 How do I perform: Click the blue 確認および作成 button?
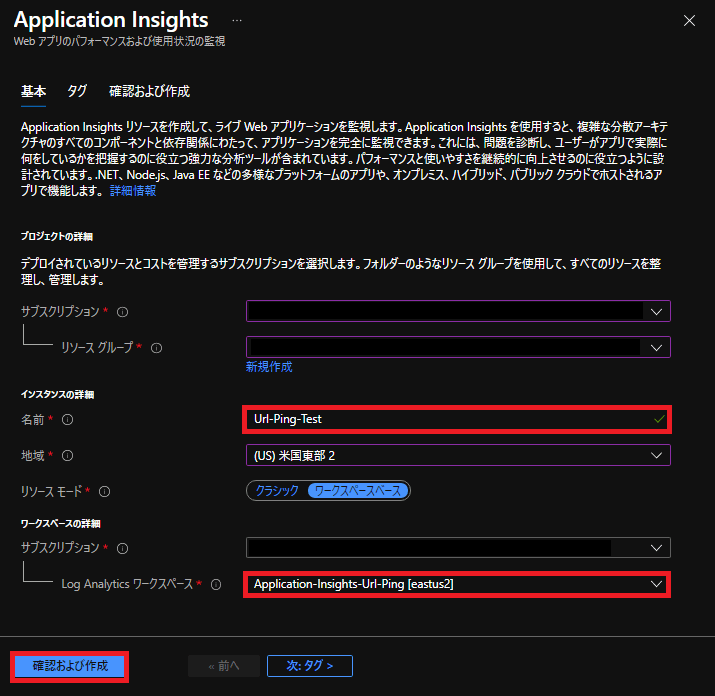(x=70, y=666)
